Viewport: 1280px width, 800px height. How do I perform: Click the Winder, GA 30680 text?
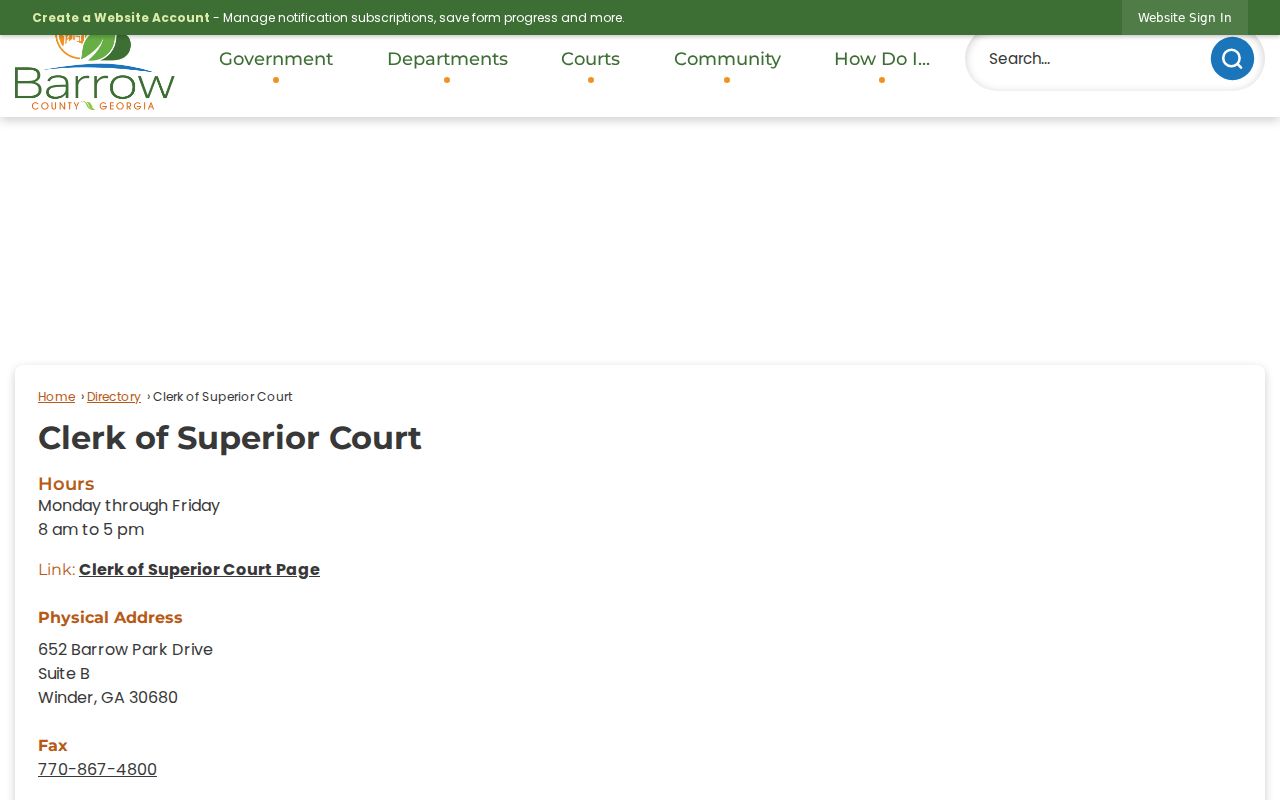pyautogui.click(x=108, y=698)
